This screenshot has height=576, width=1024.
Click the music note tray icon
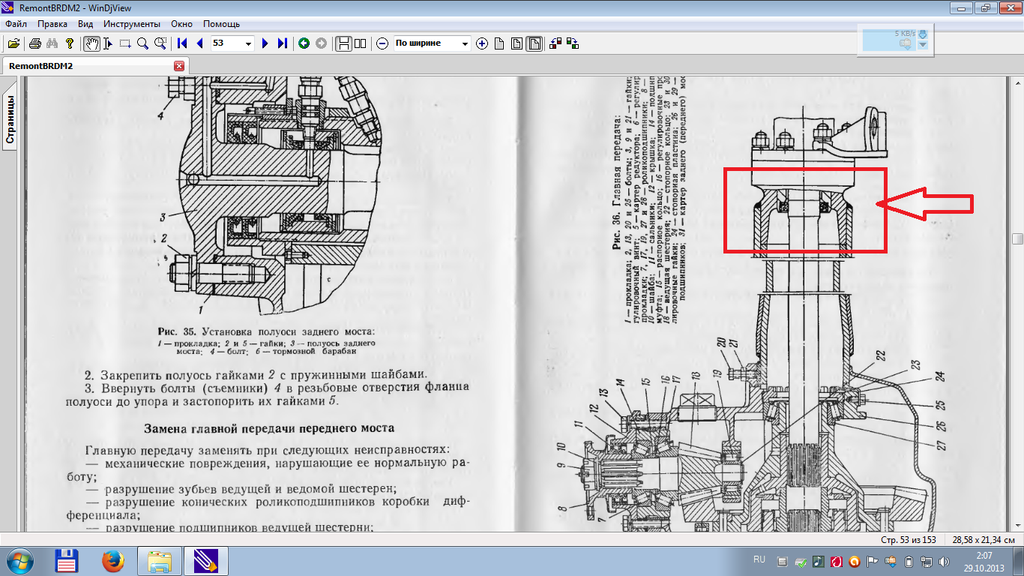pyautogui.click(x=818, y=562)
